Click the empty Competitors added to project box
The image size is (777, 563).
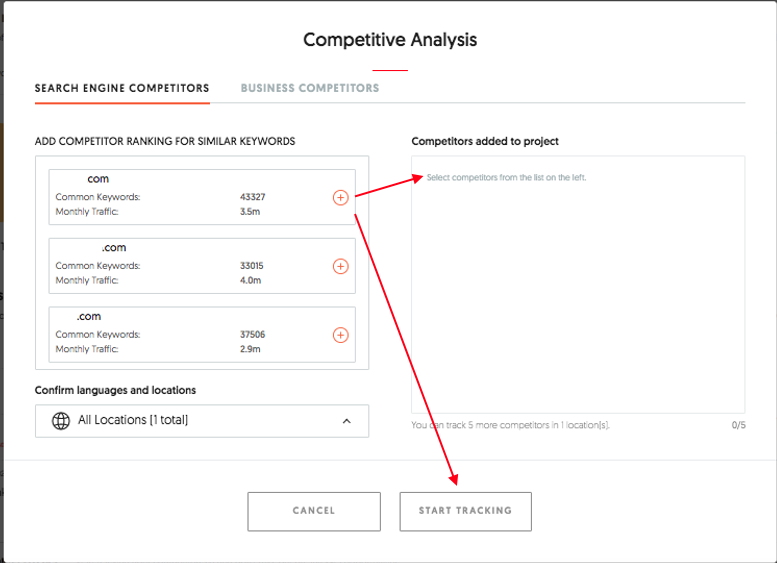(577, 290)
